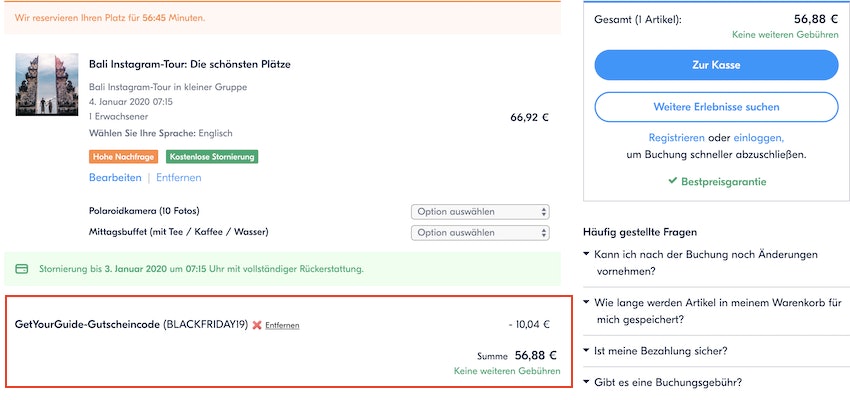Click the 'Hohe Nachfrage' orange badge
This screenshot has height=400, width=850.
point(116,157)
